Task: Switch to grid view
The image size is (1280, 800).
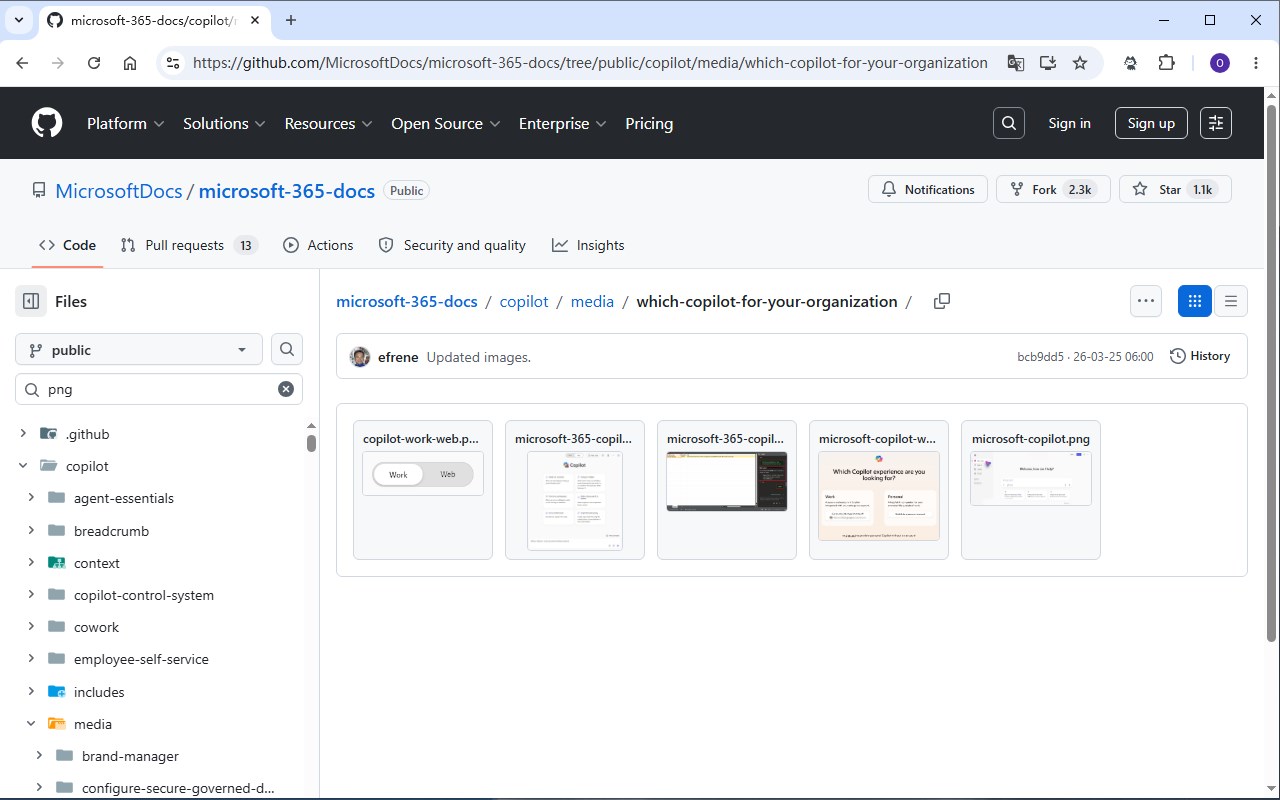Action: [x=1195, y=301]
